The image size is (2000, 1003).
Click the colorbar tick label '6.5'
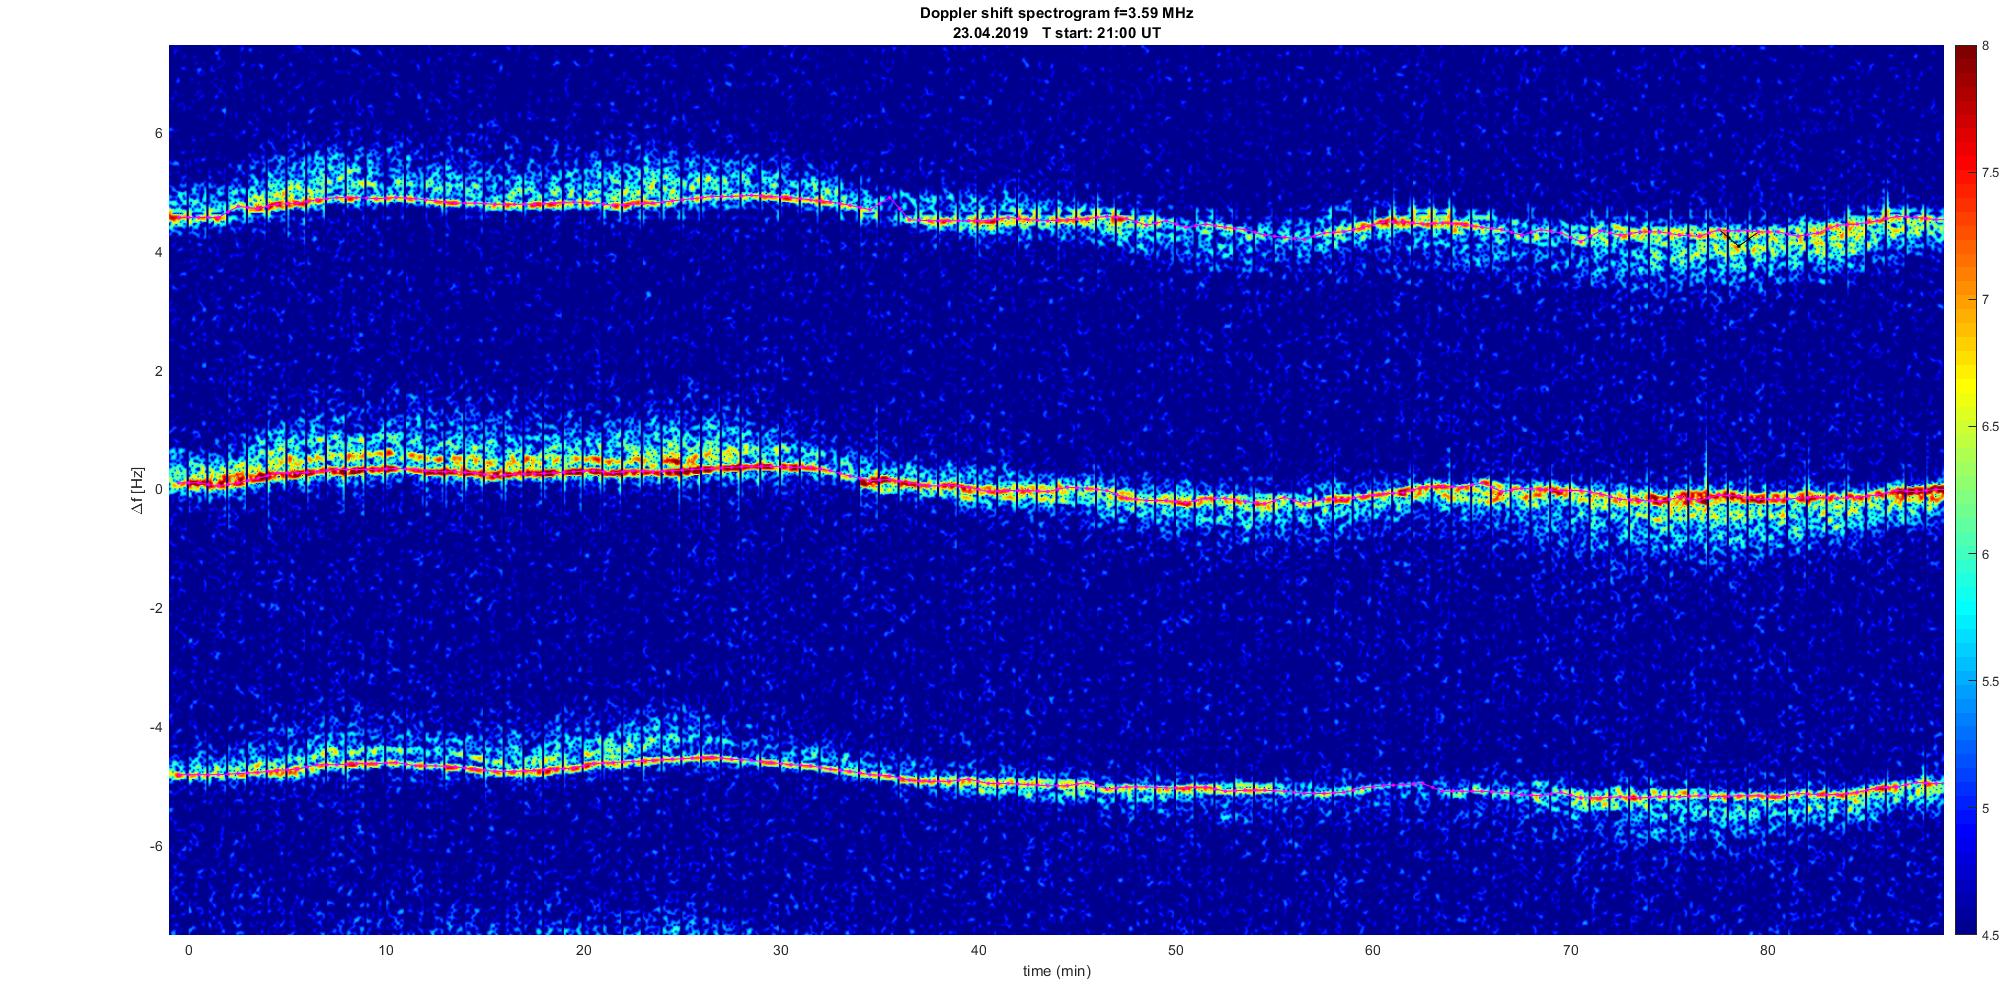tap(1989, 427)
